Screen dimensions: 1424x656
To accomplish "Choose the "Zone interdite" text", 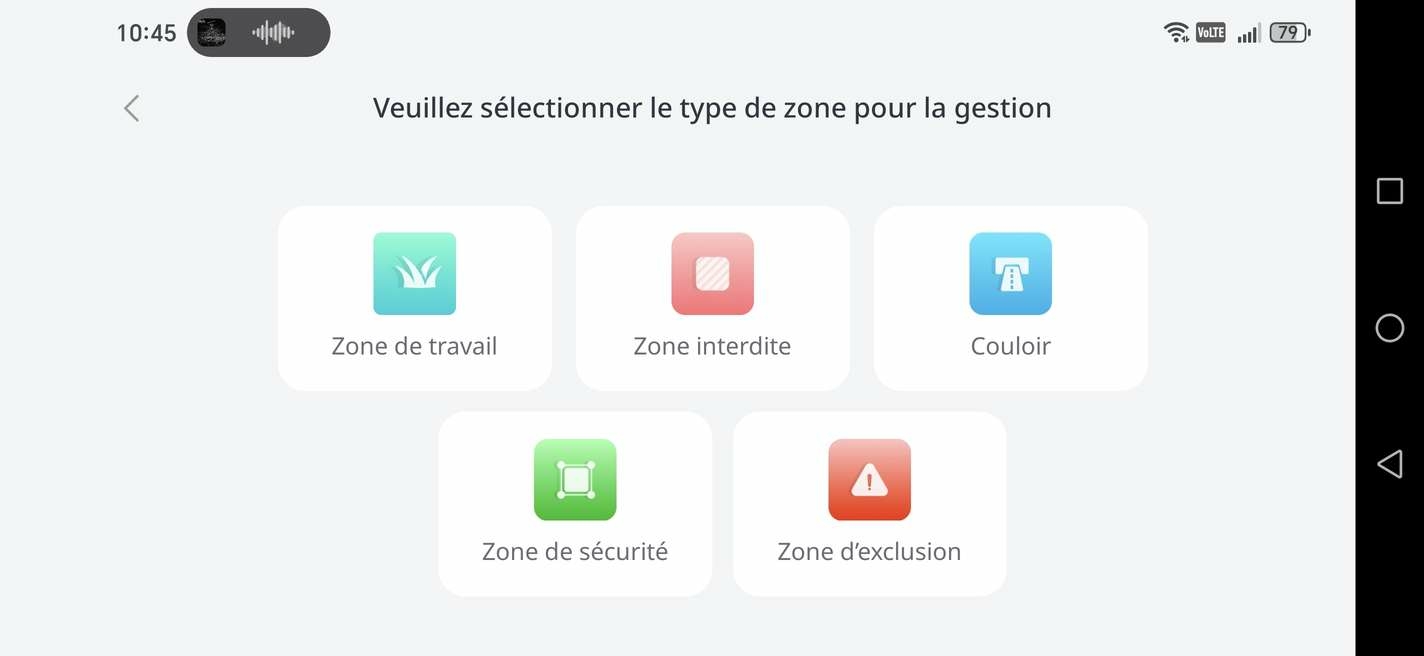I will tap(712, 346).
